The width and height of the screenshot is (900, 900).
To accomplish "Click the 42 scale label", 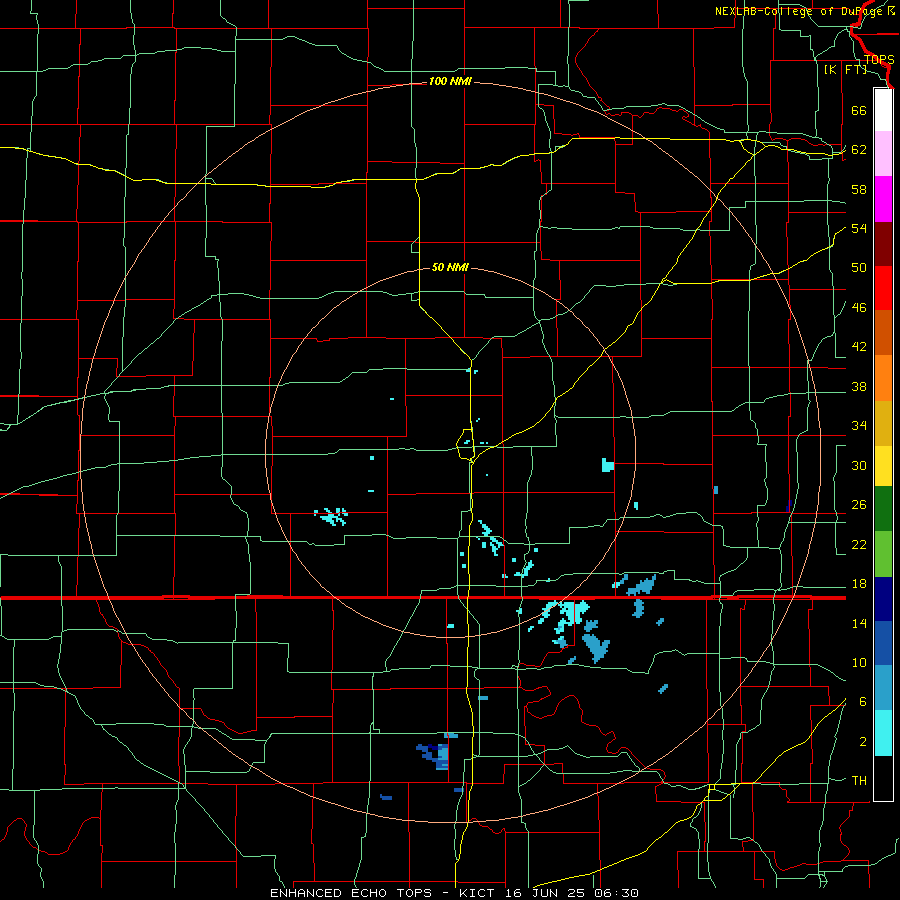I will tap(859, 347).
